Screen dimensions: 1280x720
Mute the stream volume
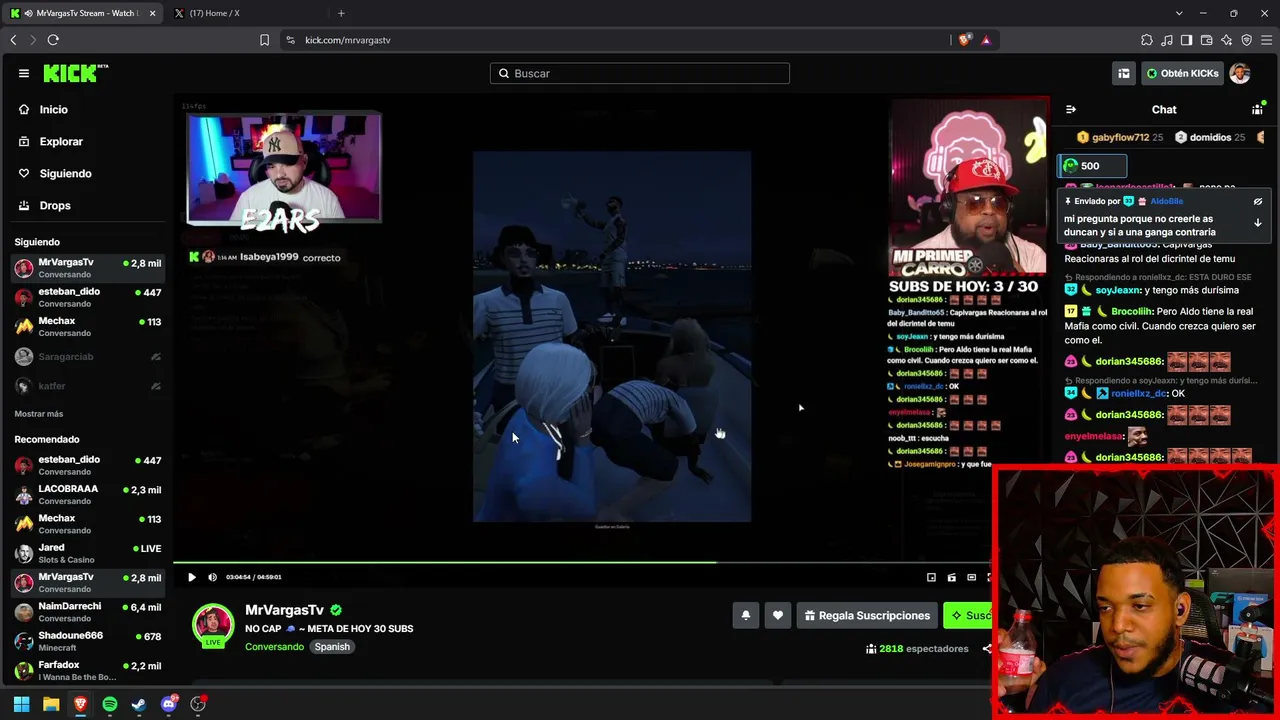pyautogui.click(x=212, y=577)
